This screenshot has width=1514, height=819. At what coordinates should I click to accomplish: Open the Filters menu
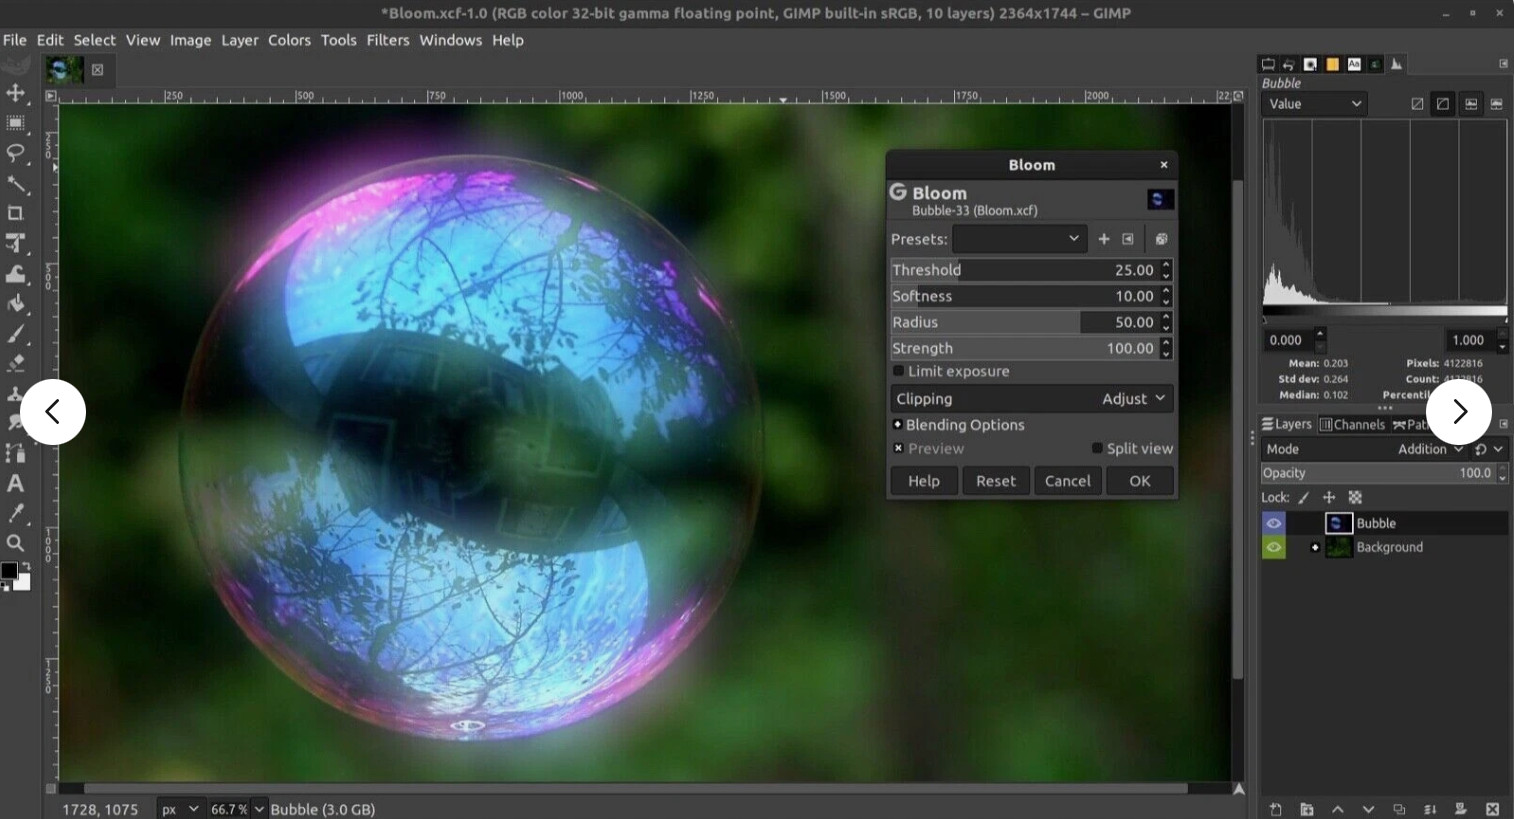[387, 40]
